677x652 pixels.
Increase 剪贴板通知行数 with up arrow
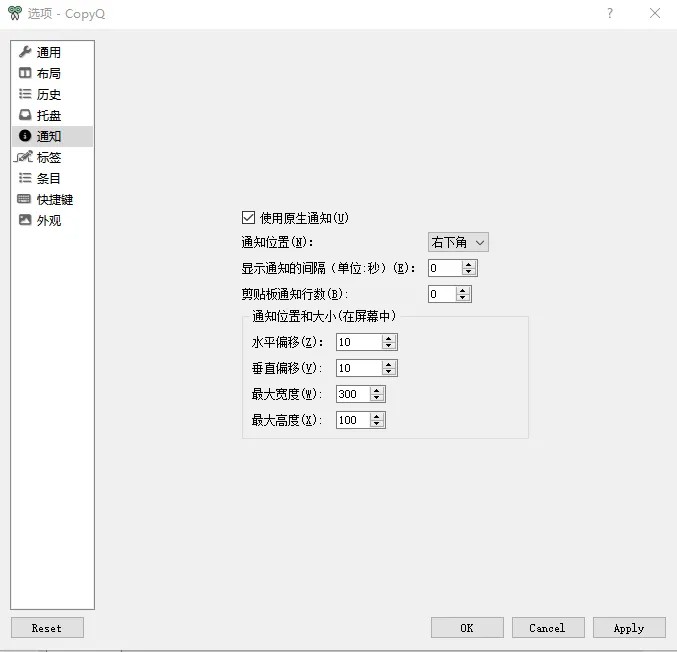click(463, 290)
